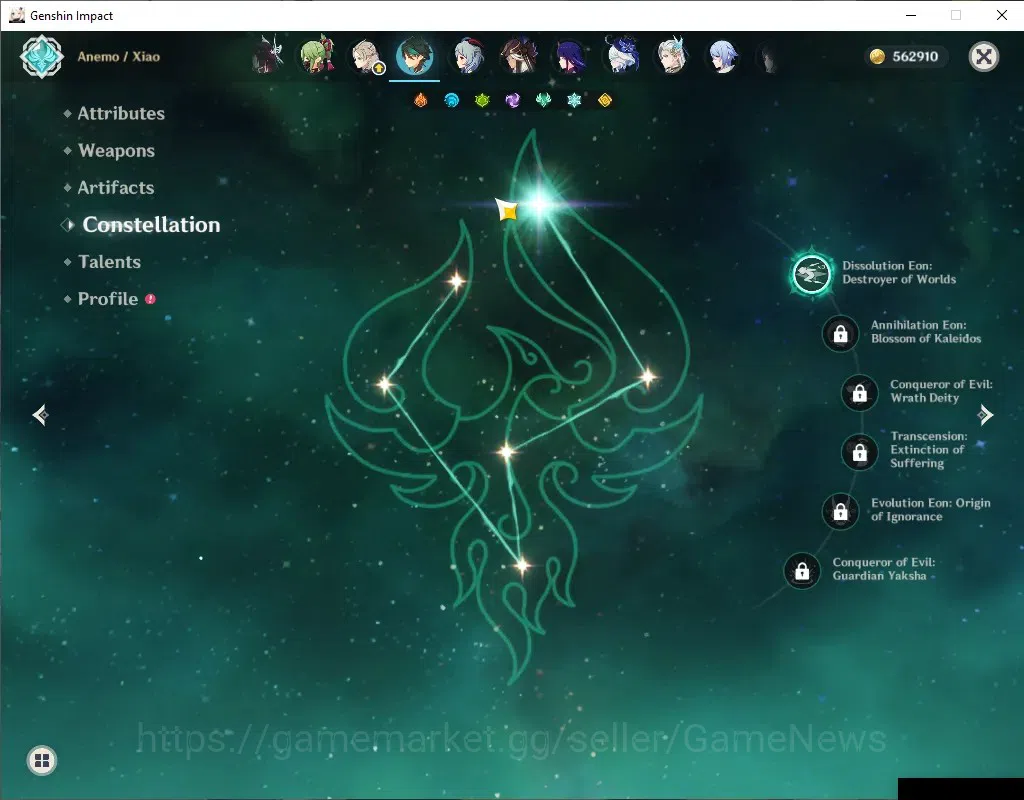1024x800 pixels.
Task: Open the locked Evolution Eon: Origin of Ignorance node
Action: coord(840,511)
